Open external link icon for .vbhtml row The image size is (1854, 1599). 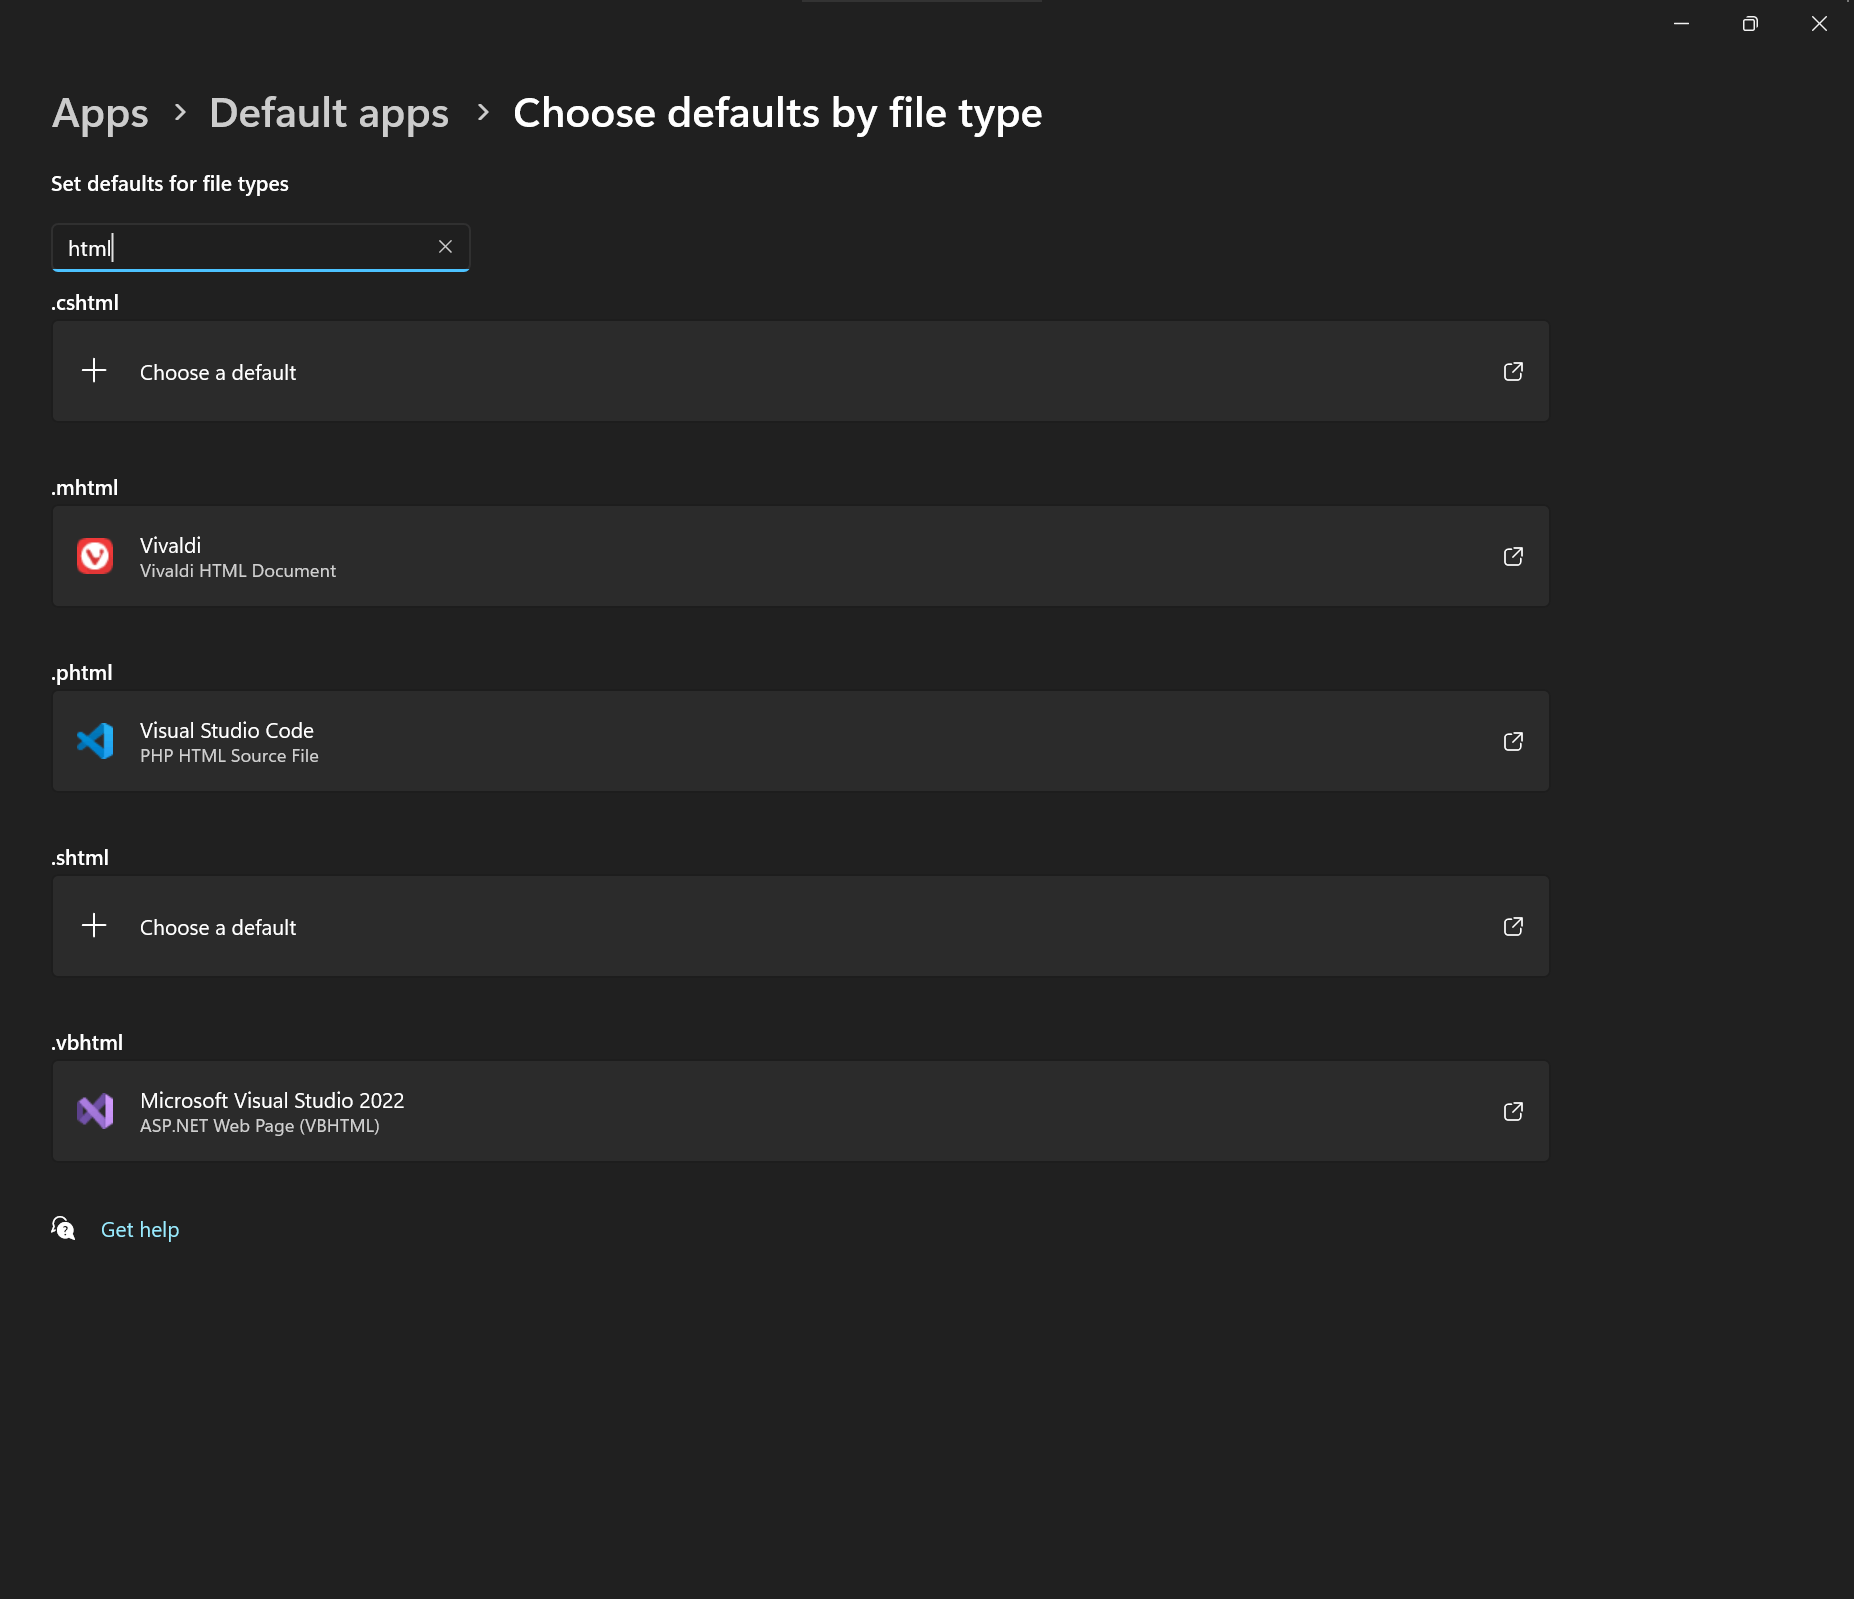(x=1513, y=1112)
